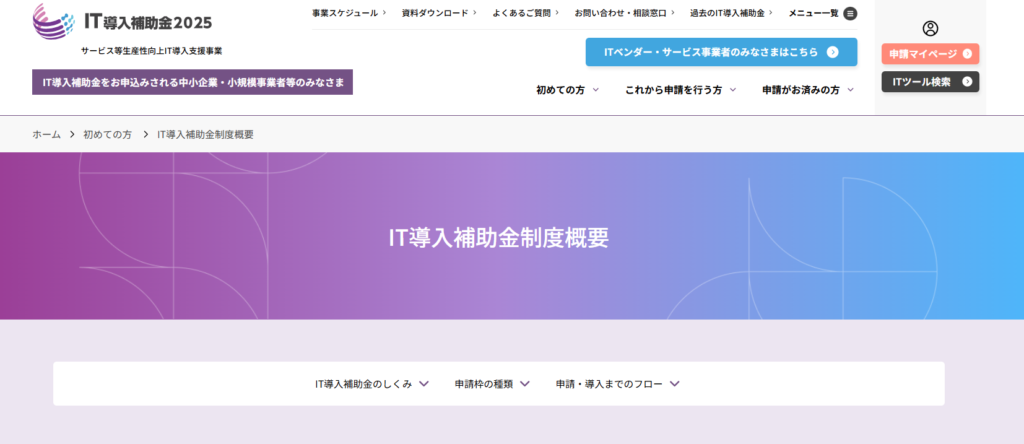Click chevron next to これから申請を行う方
The width and height of the screenshot is (1024, 444).
(x=733, y=90)
